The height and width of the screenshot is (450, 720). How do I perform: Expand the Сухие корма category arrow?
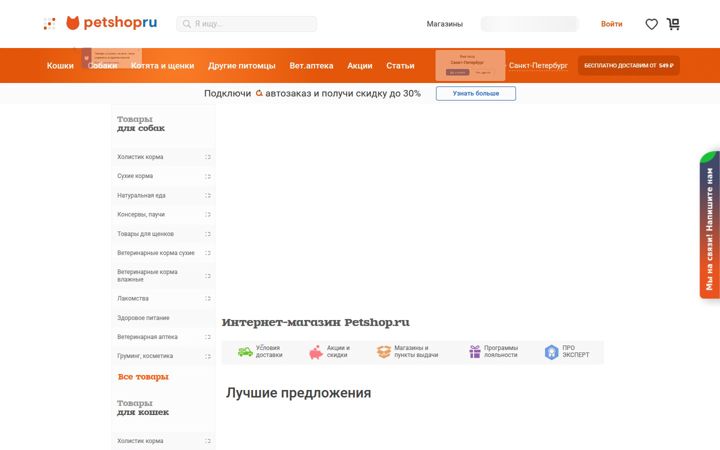[x=208, y=176]
